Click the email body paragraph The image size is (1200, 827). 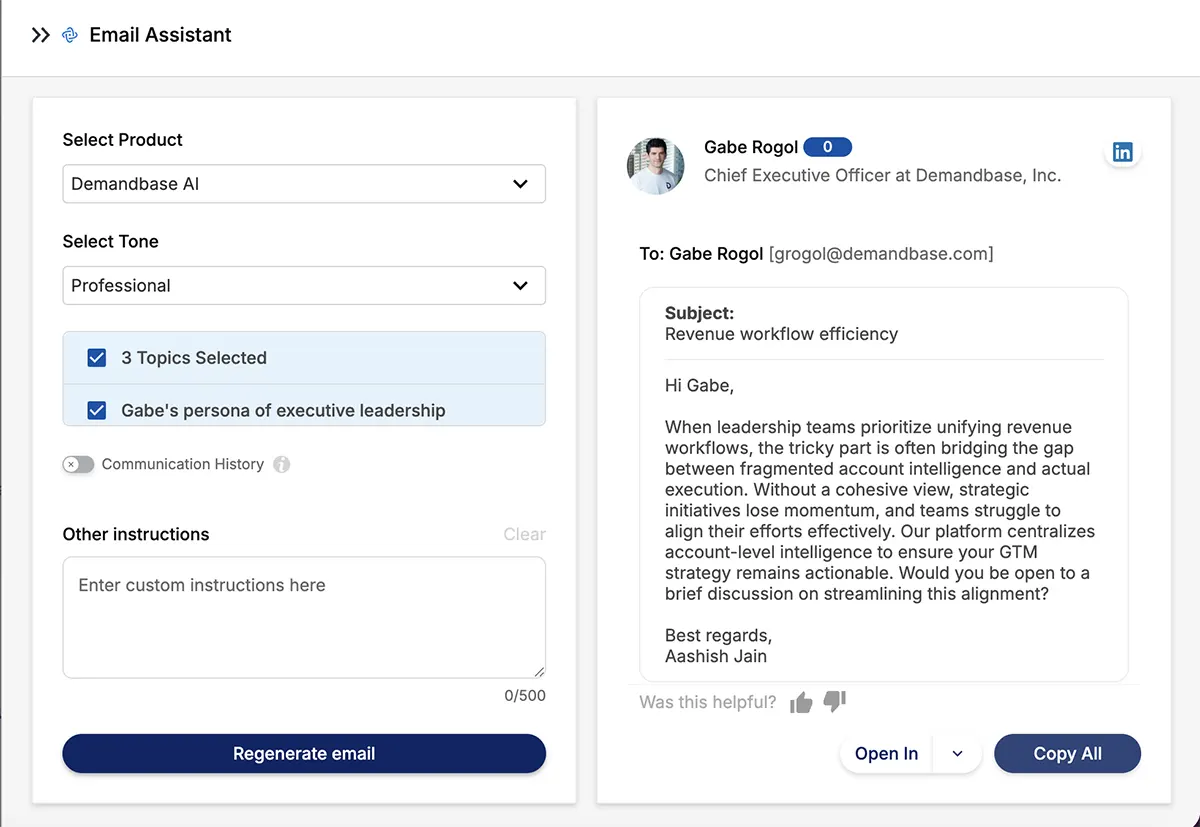(881, 510)
